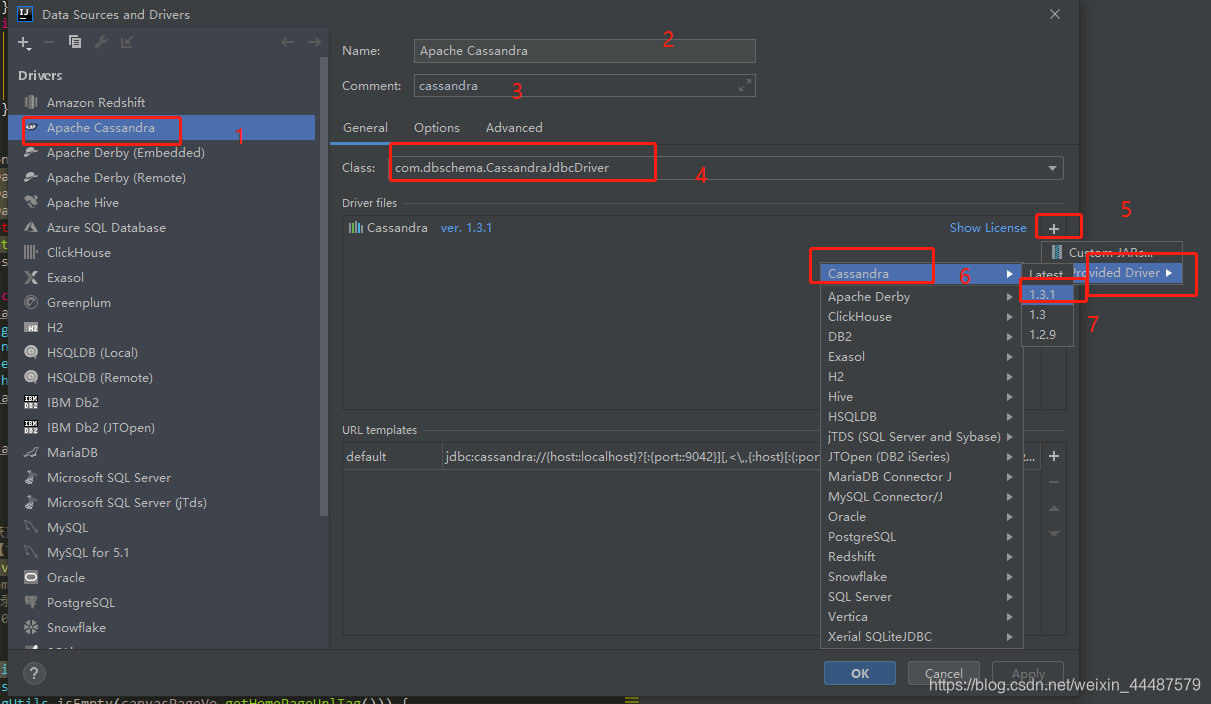
Task: Open MySQL Connector/J submenu
Action: click(x=920, y=496)
